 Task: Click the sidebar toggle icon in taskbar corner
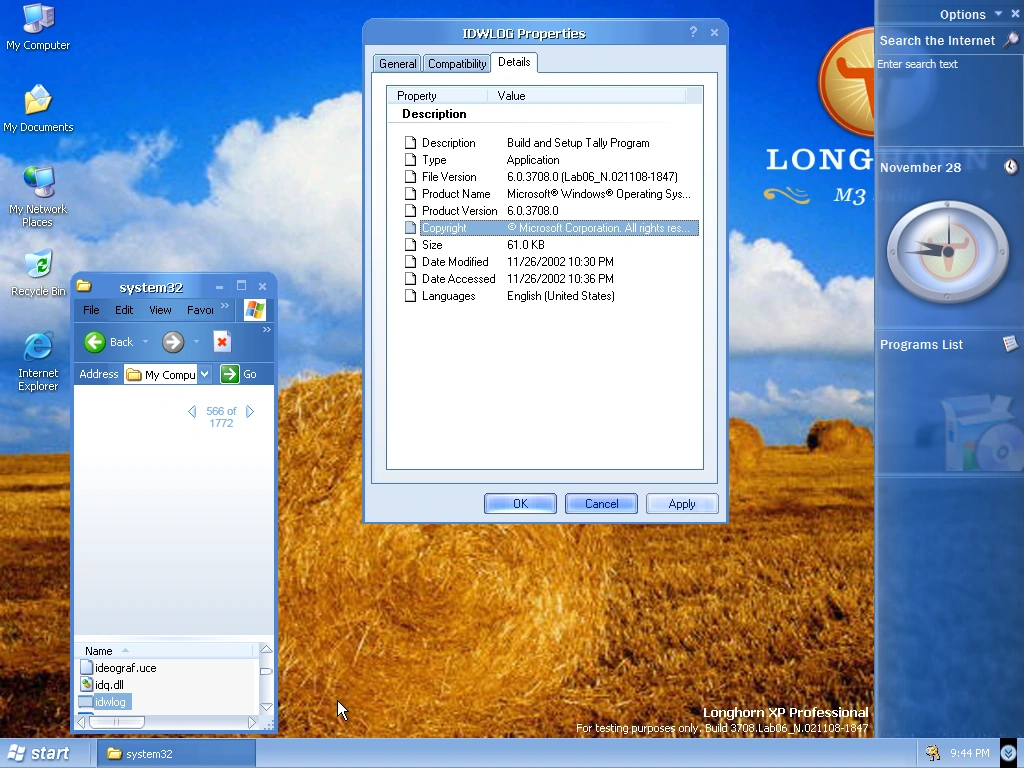[x=1009, y=753]
